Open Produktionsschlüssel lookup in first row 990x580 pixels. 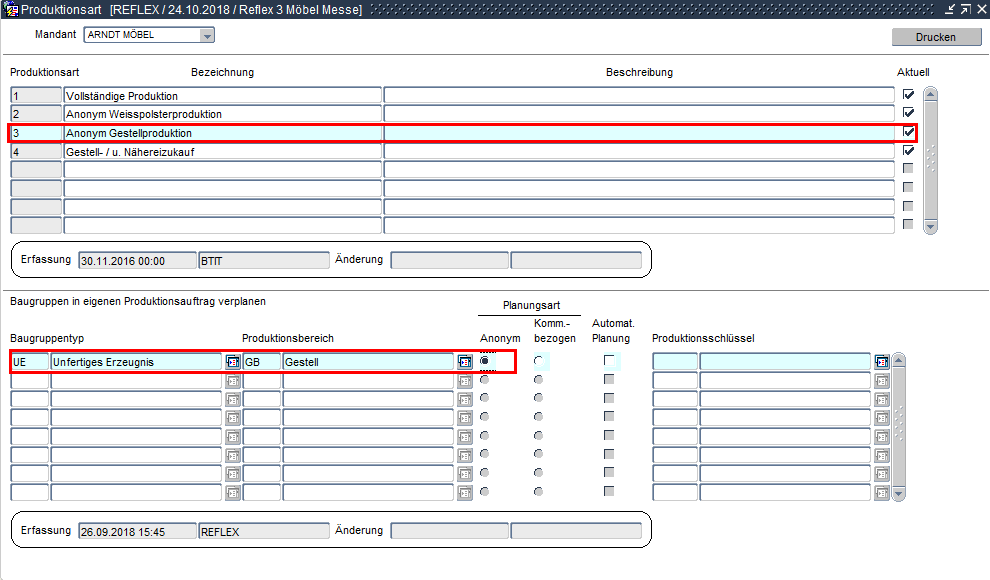881,361
